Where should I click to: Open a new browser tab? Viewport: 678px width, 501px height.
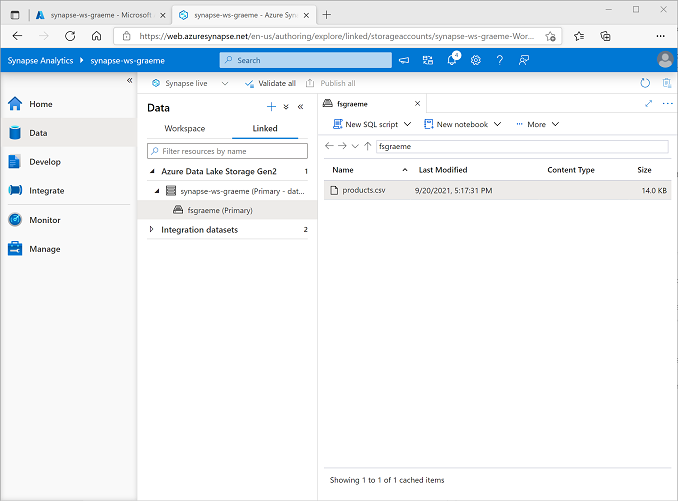[327, 15]
